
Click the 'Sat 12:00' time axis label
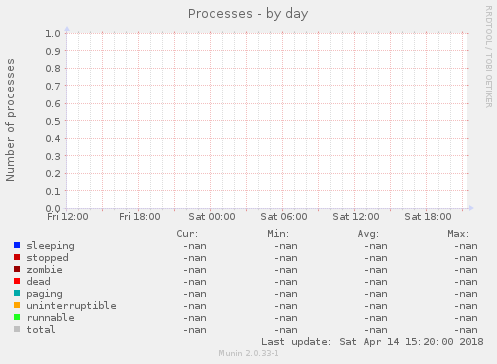(x=356, y=217)
